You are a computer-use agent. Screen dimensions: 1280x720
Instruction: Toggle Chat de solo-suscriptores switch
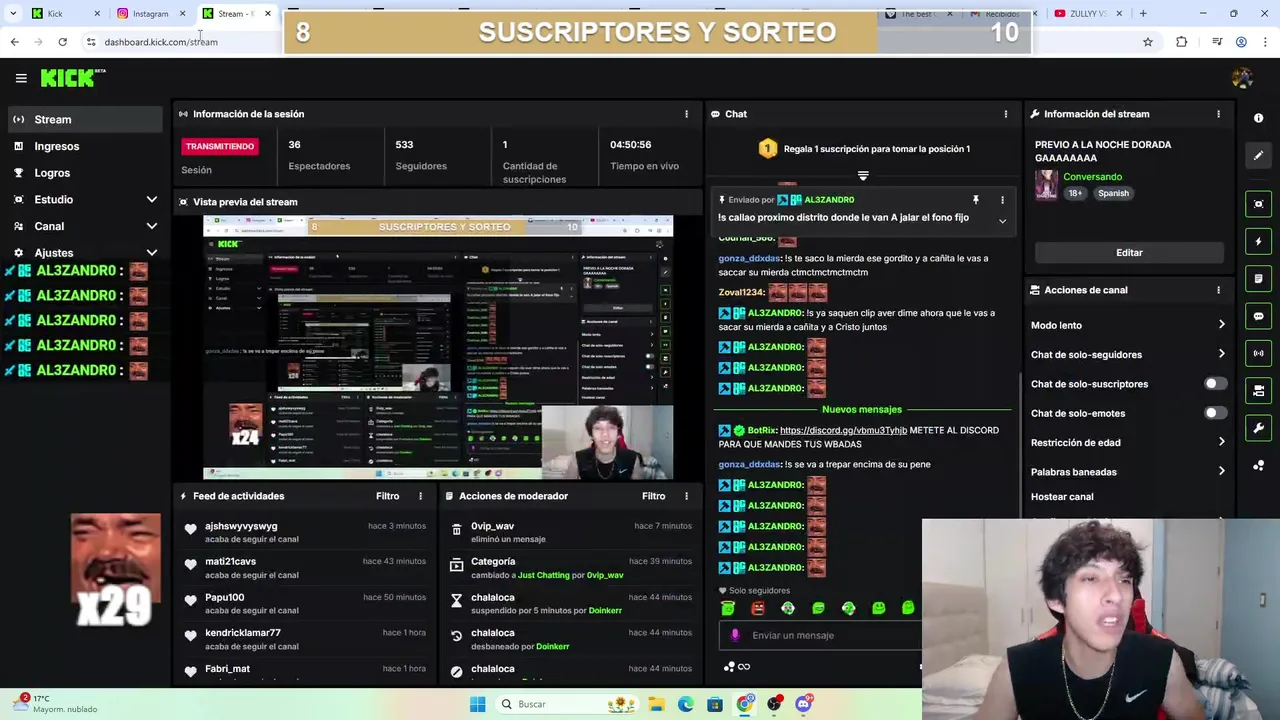pos(1214,384)
